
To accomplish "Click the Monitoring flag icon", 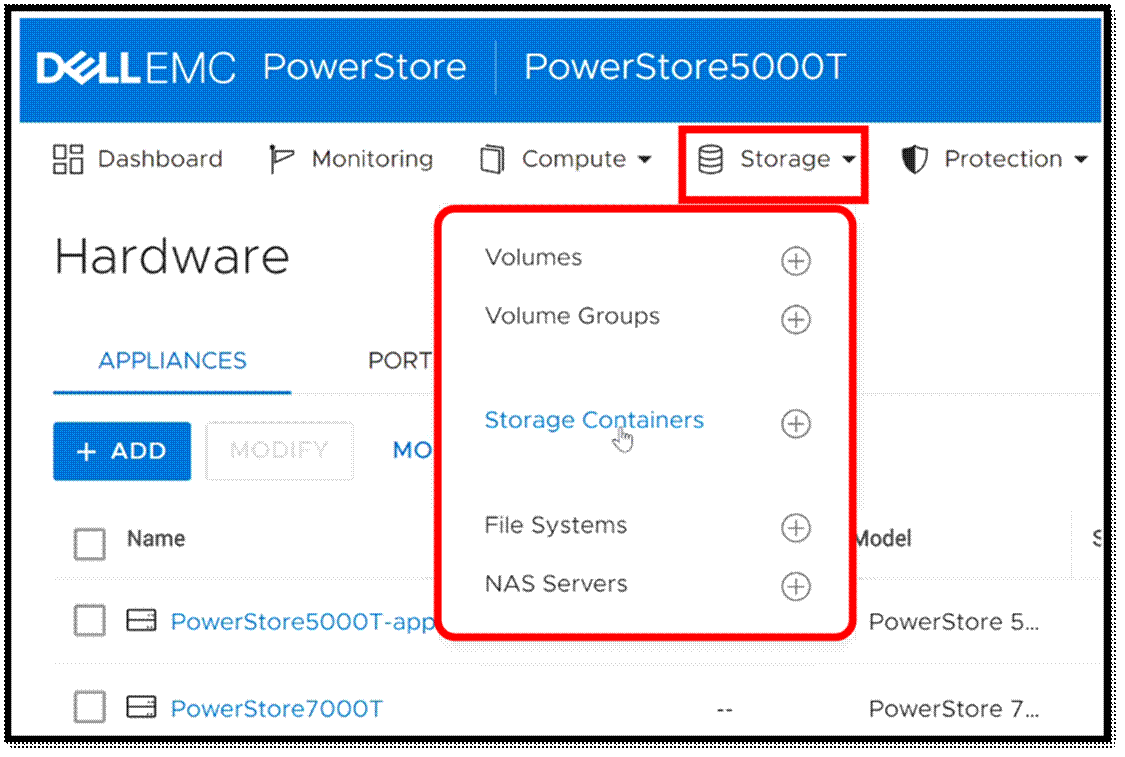I will (281, 160).
